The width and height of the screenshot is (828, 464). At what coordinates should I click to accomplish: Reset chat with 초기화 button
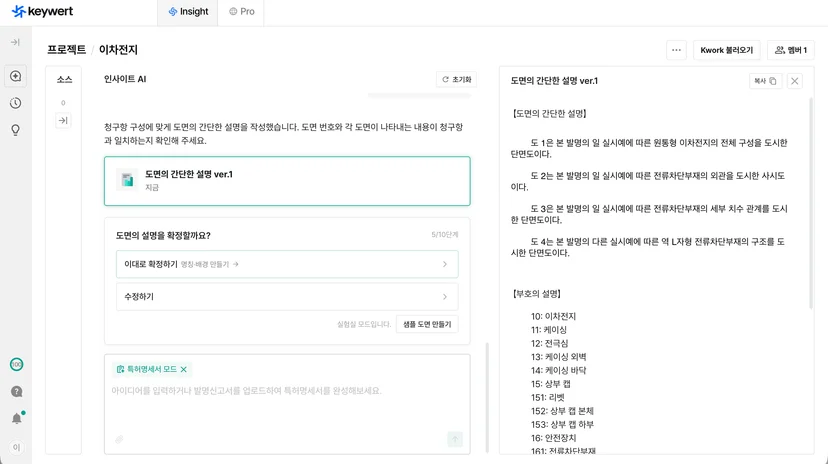[456, 79]
